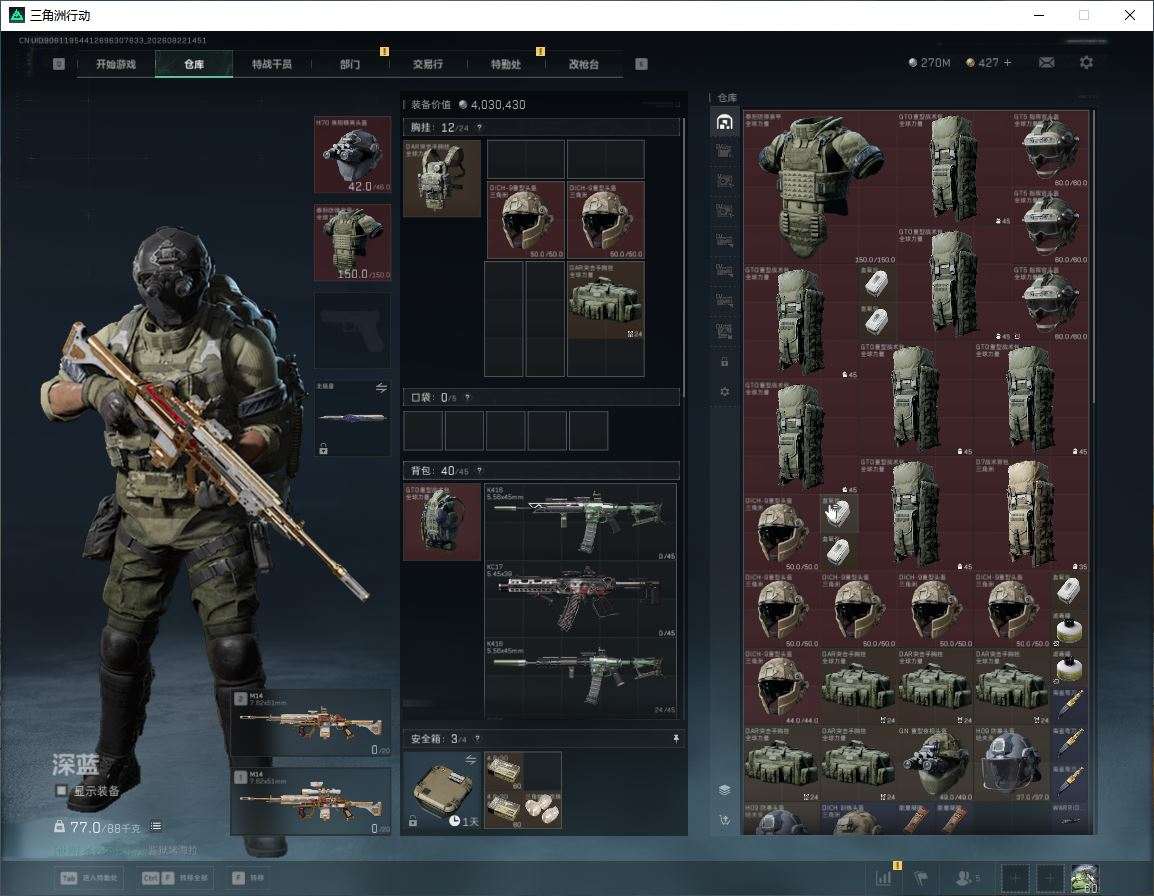Viewport: 1154px width, 896px height.
Task: Select the top K416 rifle in backpack
Action: tap(581, 522)
